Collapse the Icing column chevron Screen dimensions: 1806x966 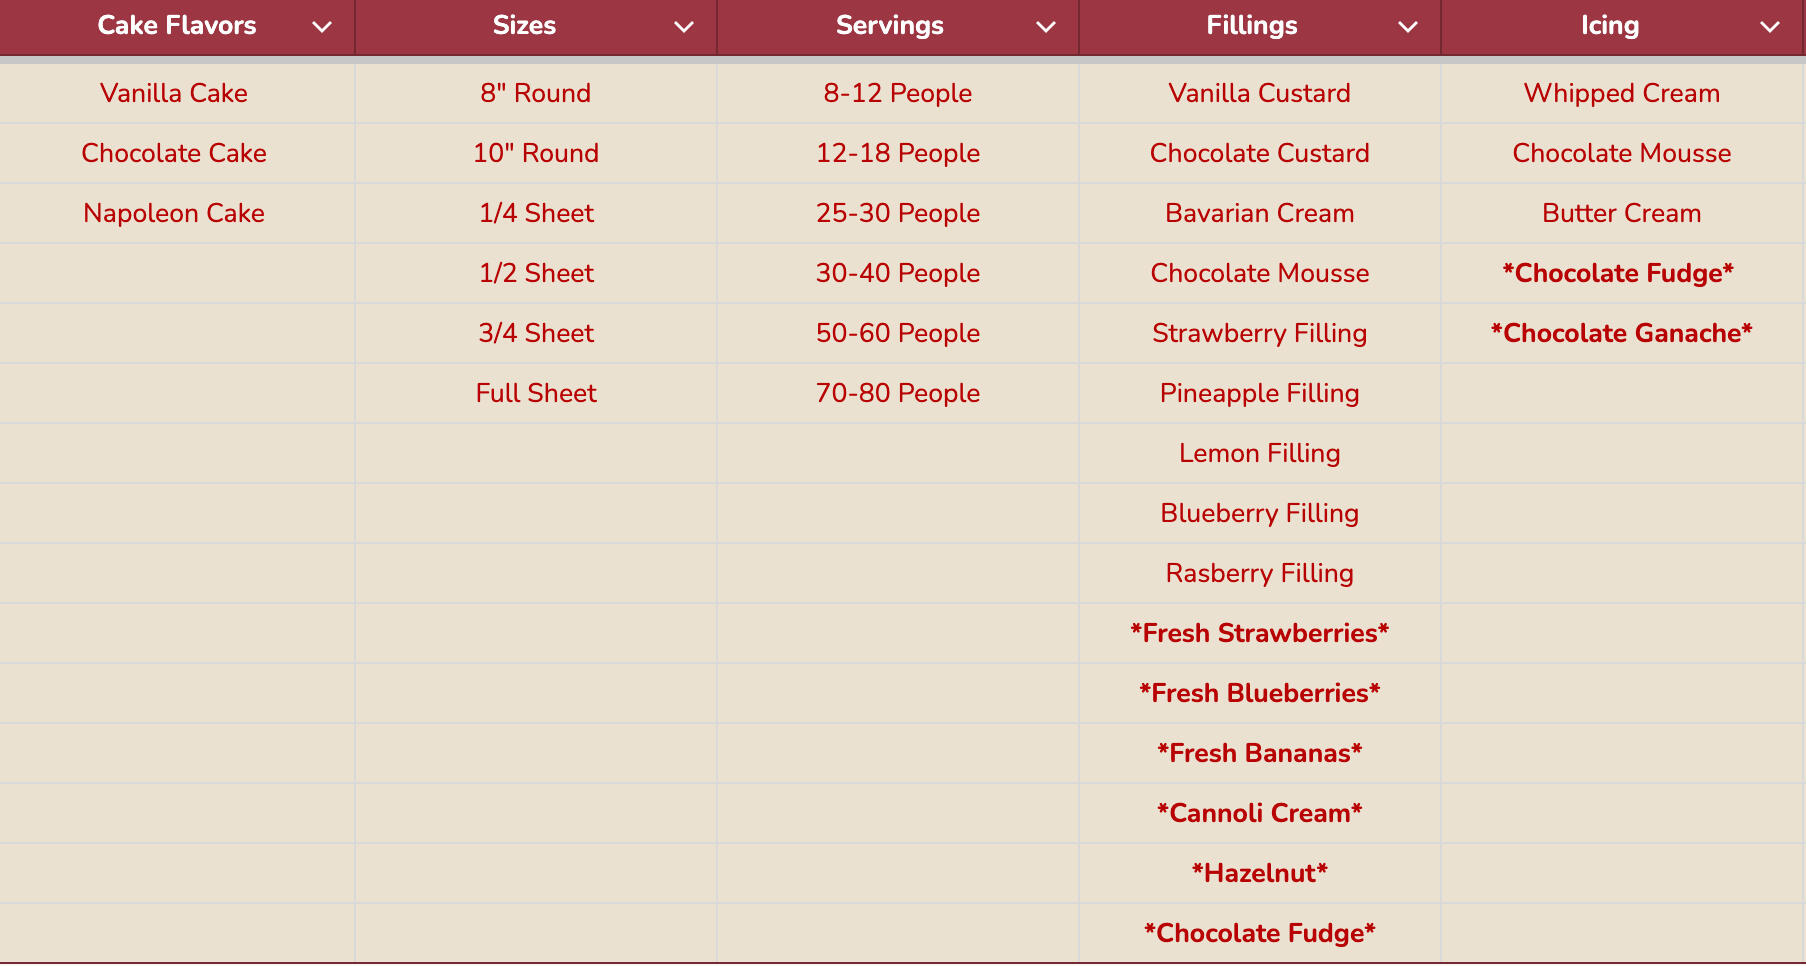[1770, 27]
